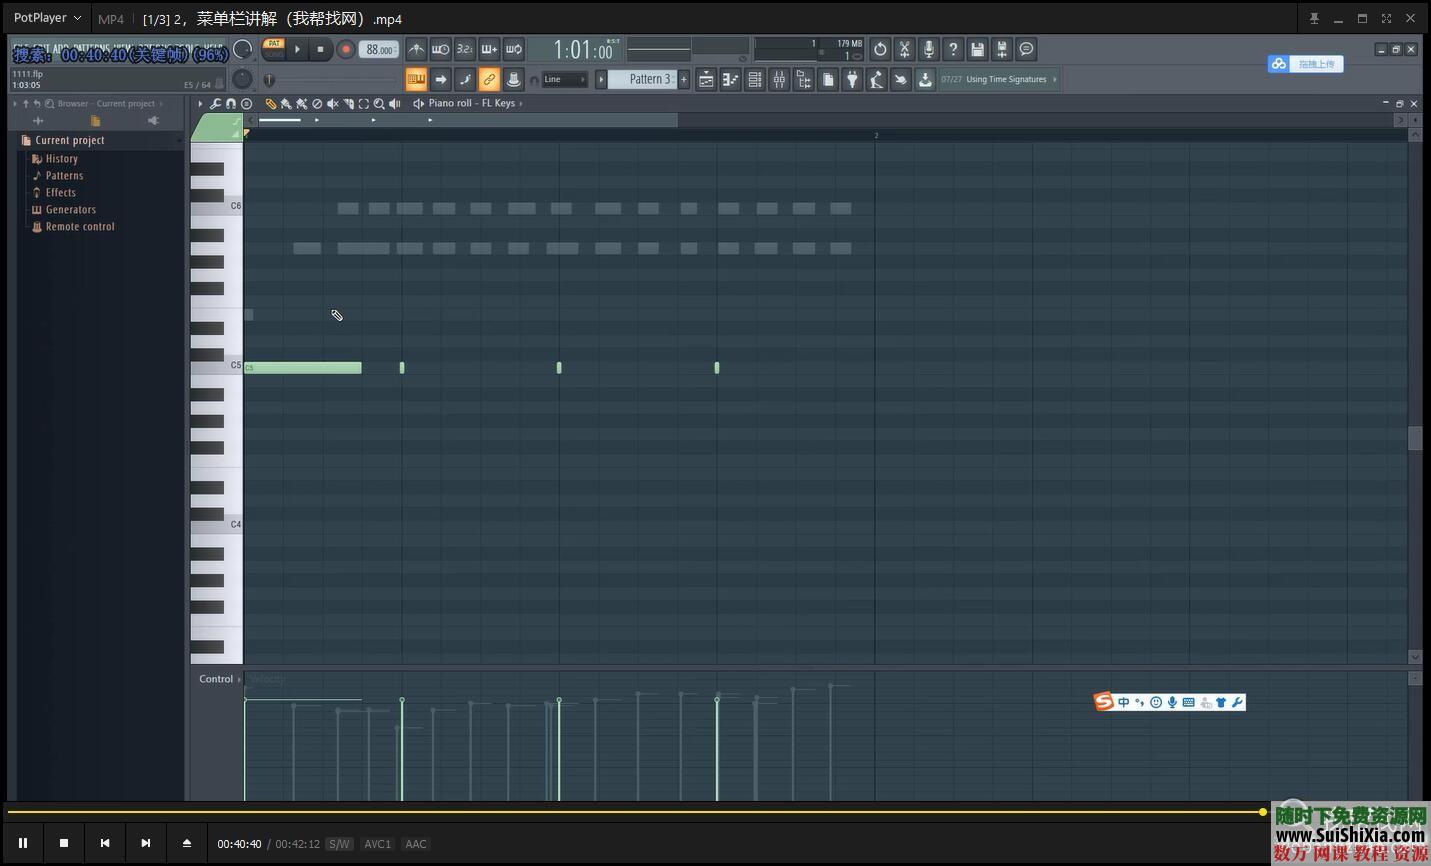Toggle the PAT/SONG mode switch
The width and height of the screenshot is (1431, 866).
coord(273,44)
